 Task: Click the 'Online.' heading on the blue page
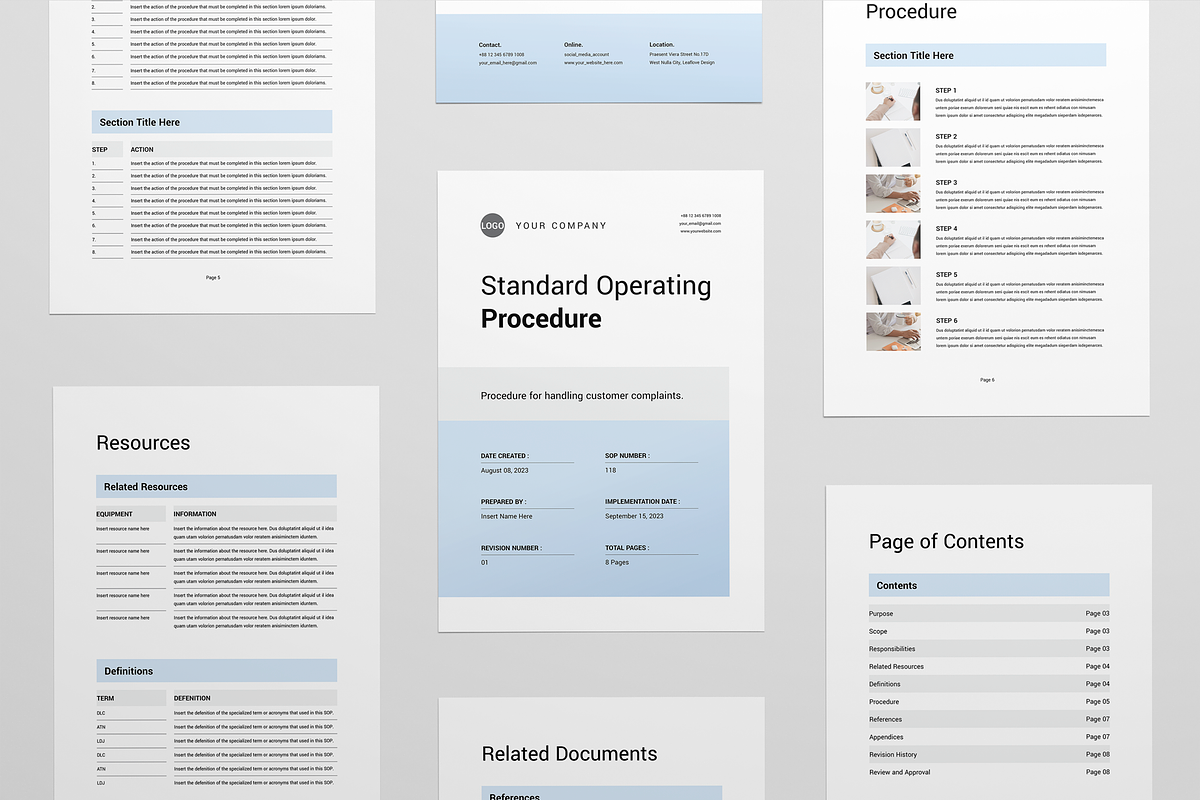573,45
